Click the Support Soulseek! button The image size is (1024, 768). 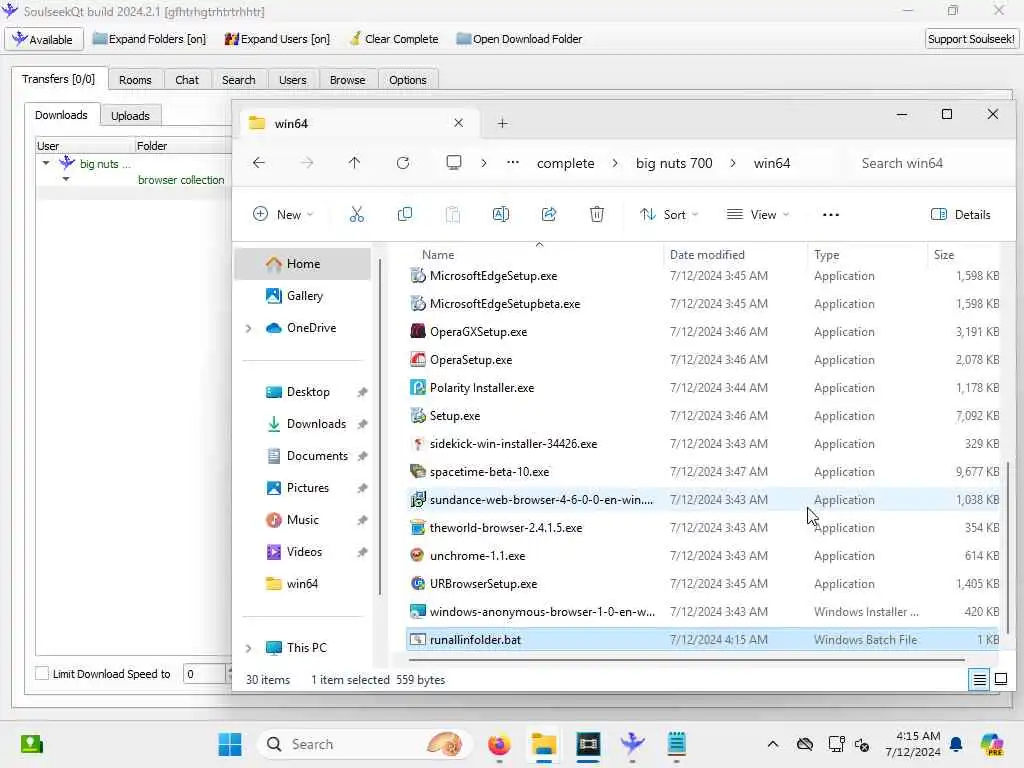point(971,39)
